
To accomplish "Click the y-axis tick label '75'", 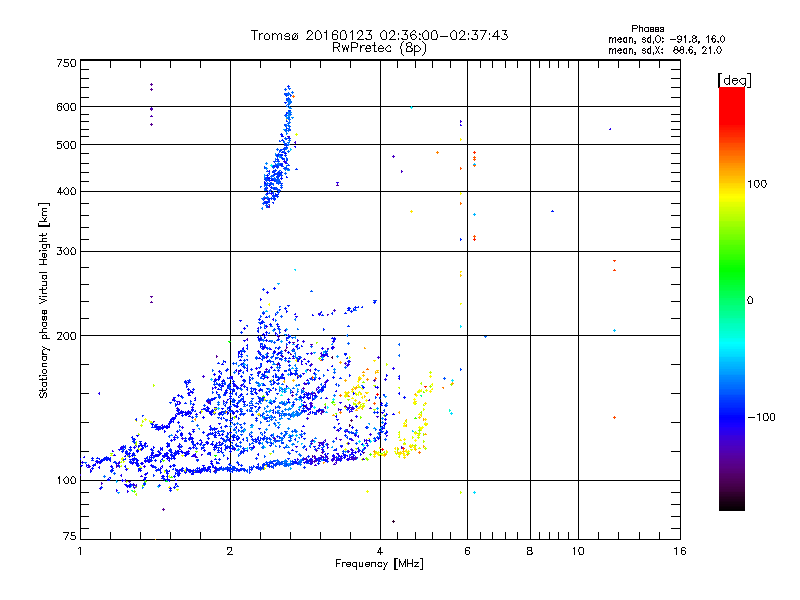I will click(x=70, y=536).
